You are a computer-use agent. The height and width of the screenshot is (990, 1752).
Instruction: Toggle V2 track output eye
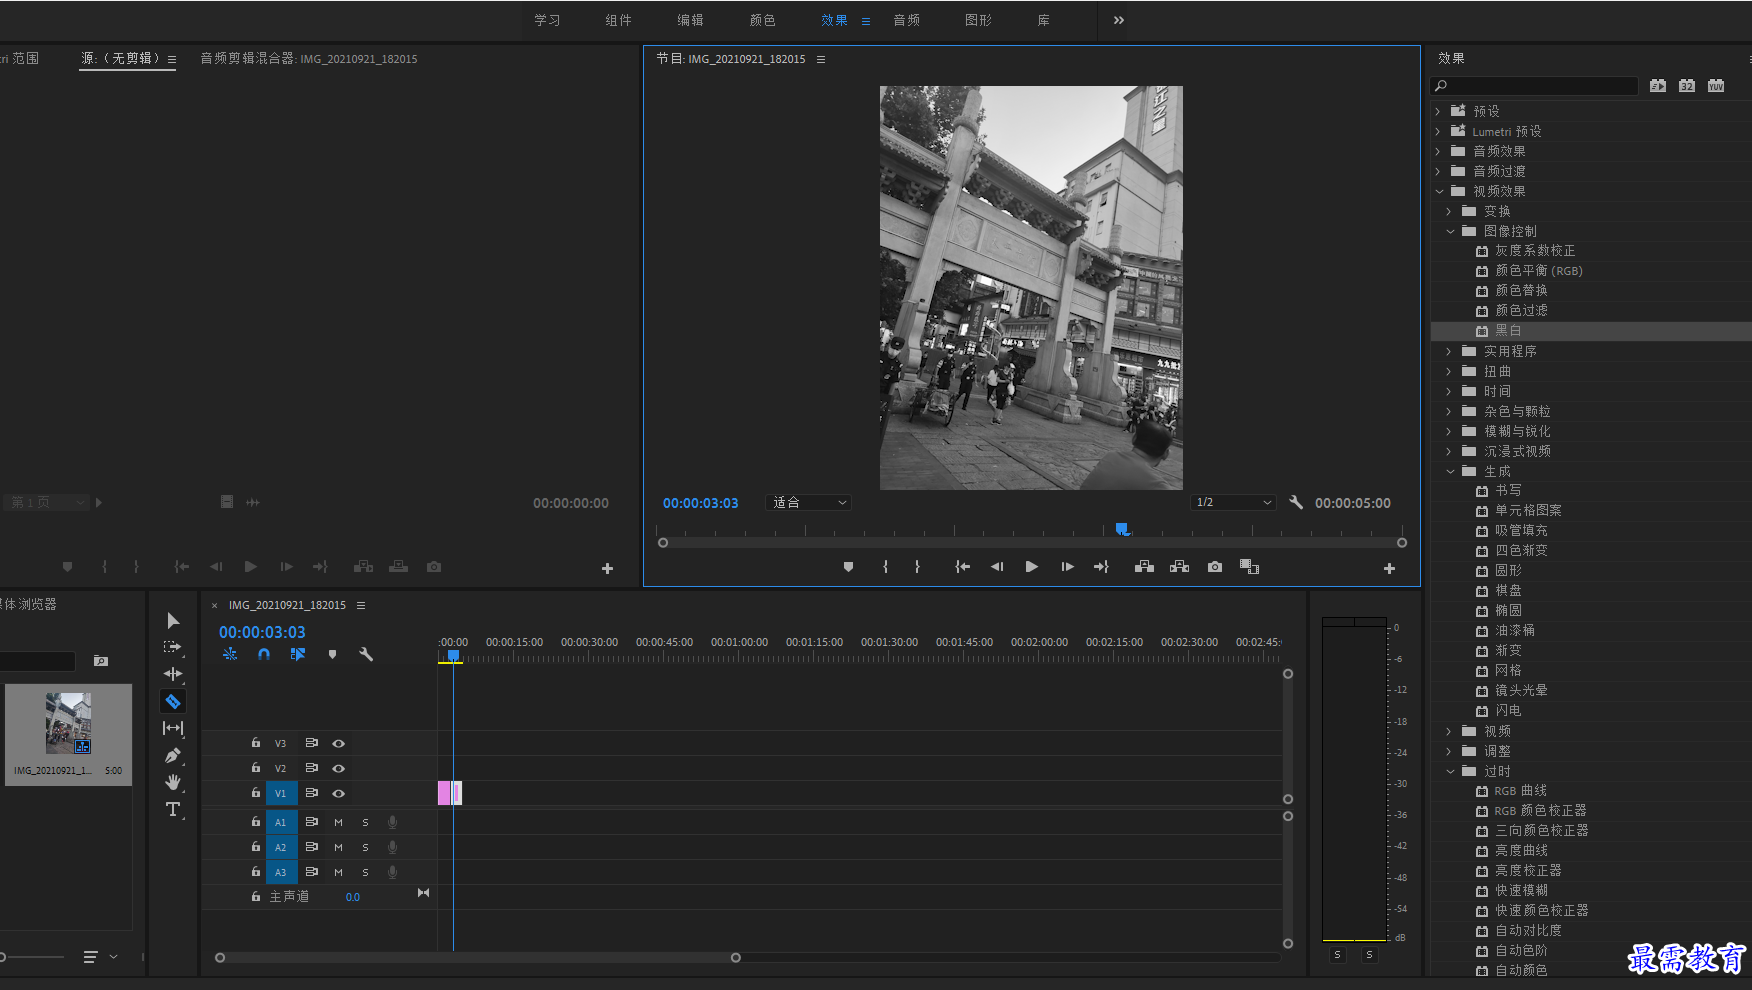coord(339,768)
